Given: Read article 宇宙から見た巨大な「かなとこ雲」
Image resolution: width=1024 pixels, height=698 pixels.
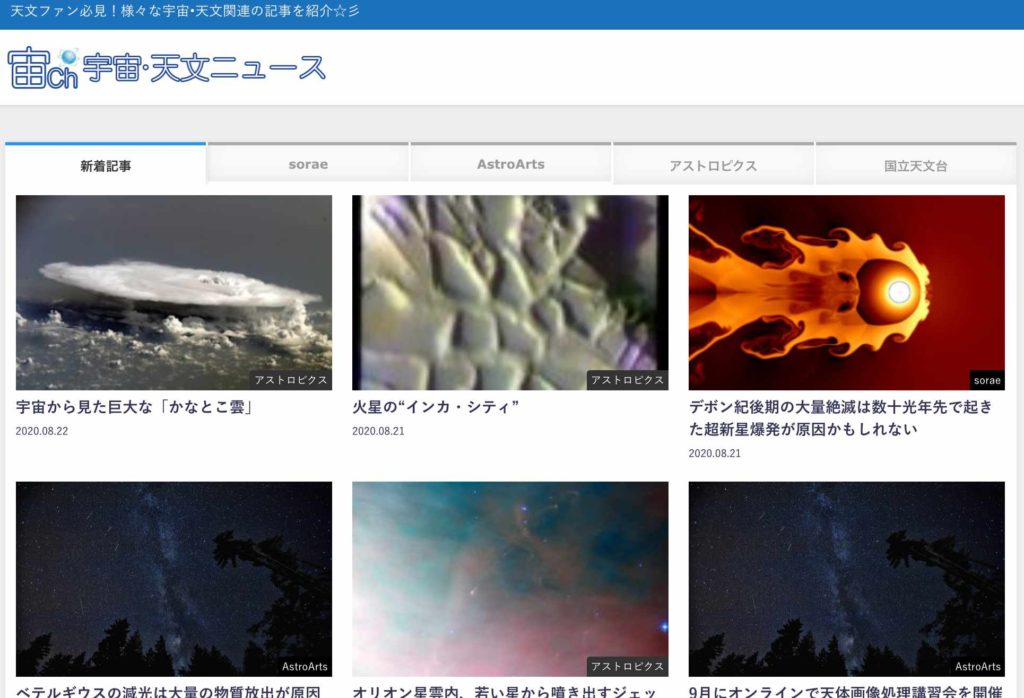Looking at the screenshot, I should click(133, 407).
